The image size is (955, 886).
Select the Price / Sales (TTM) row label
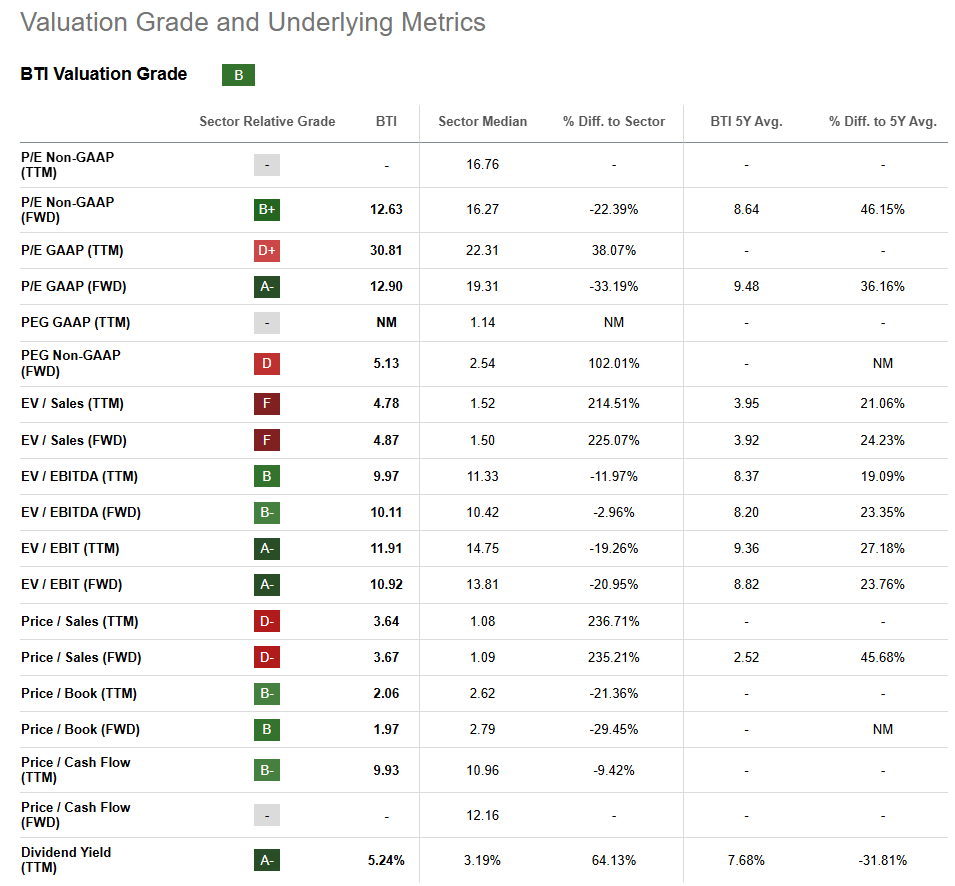[x=80, y=621]
